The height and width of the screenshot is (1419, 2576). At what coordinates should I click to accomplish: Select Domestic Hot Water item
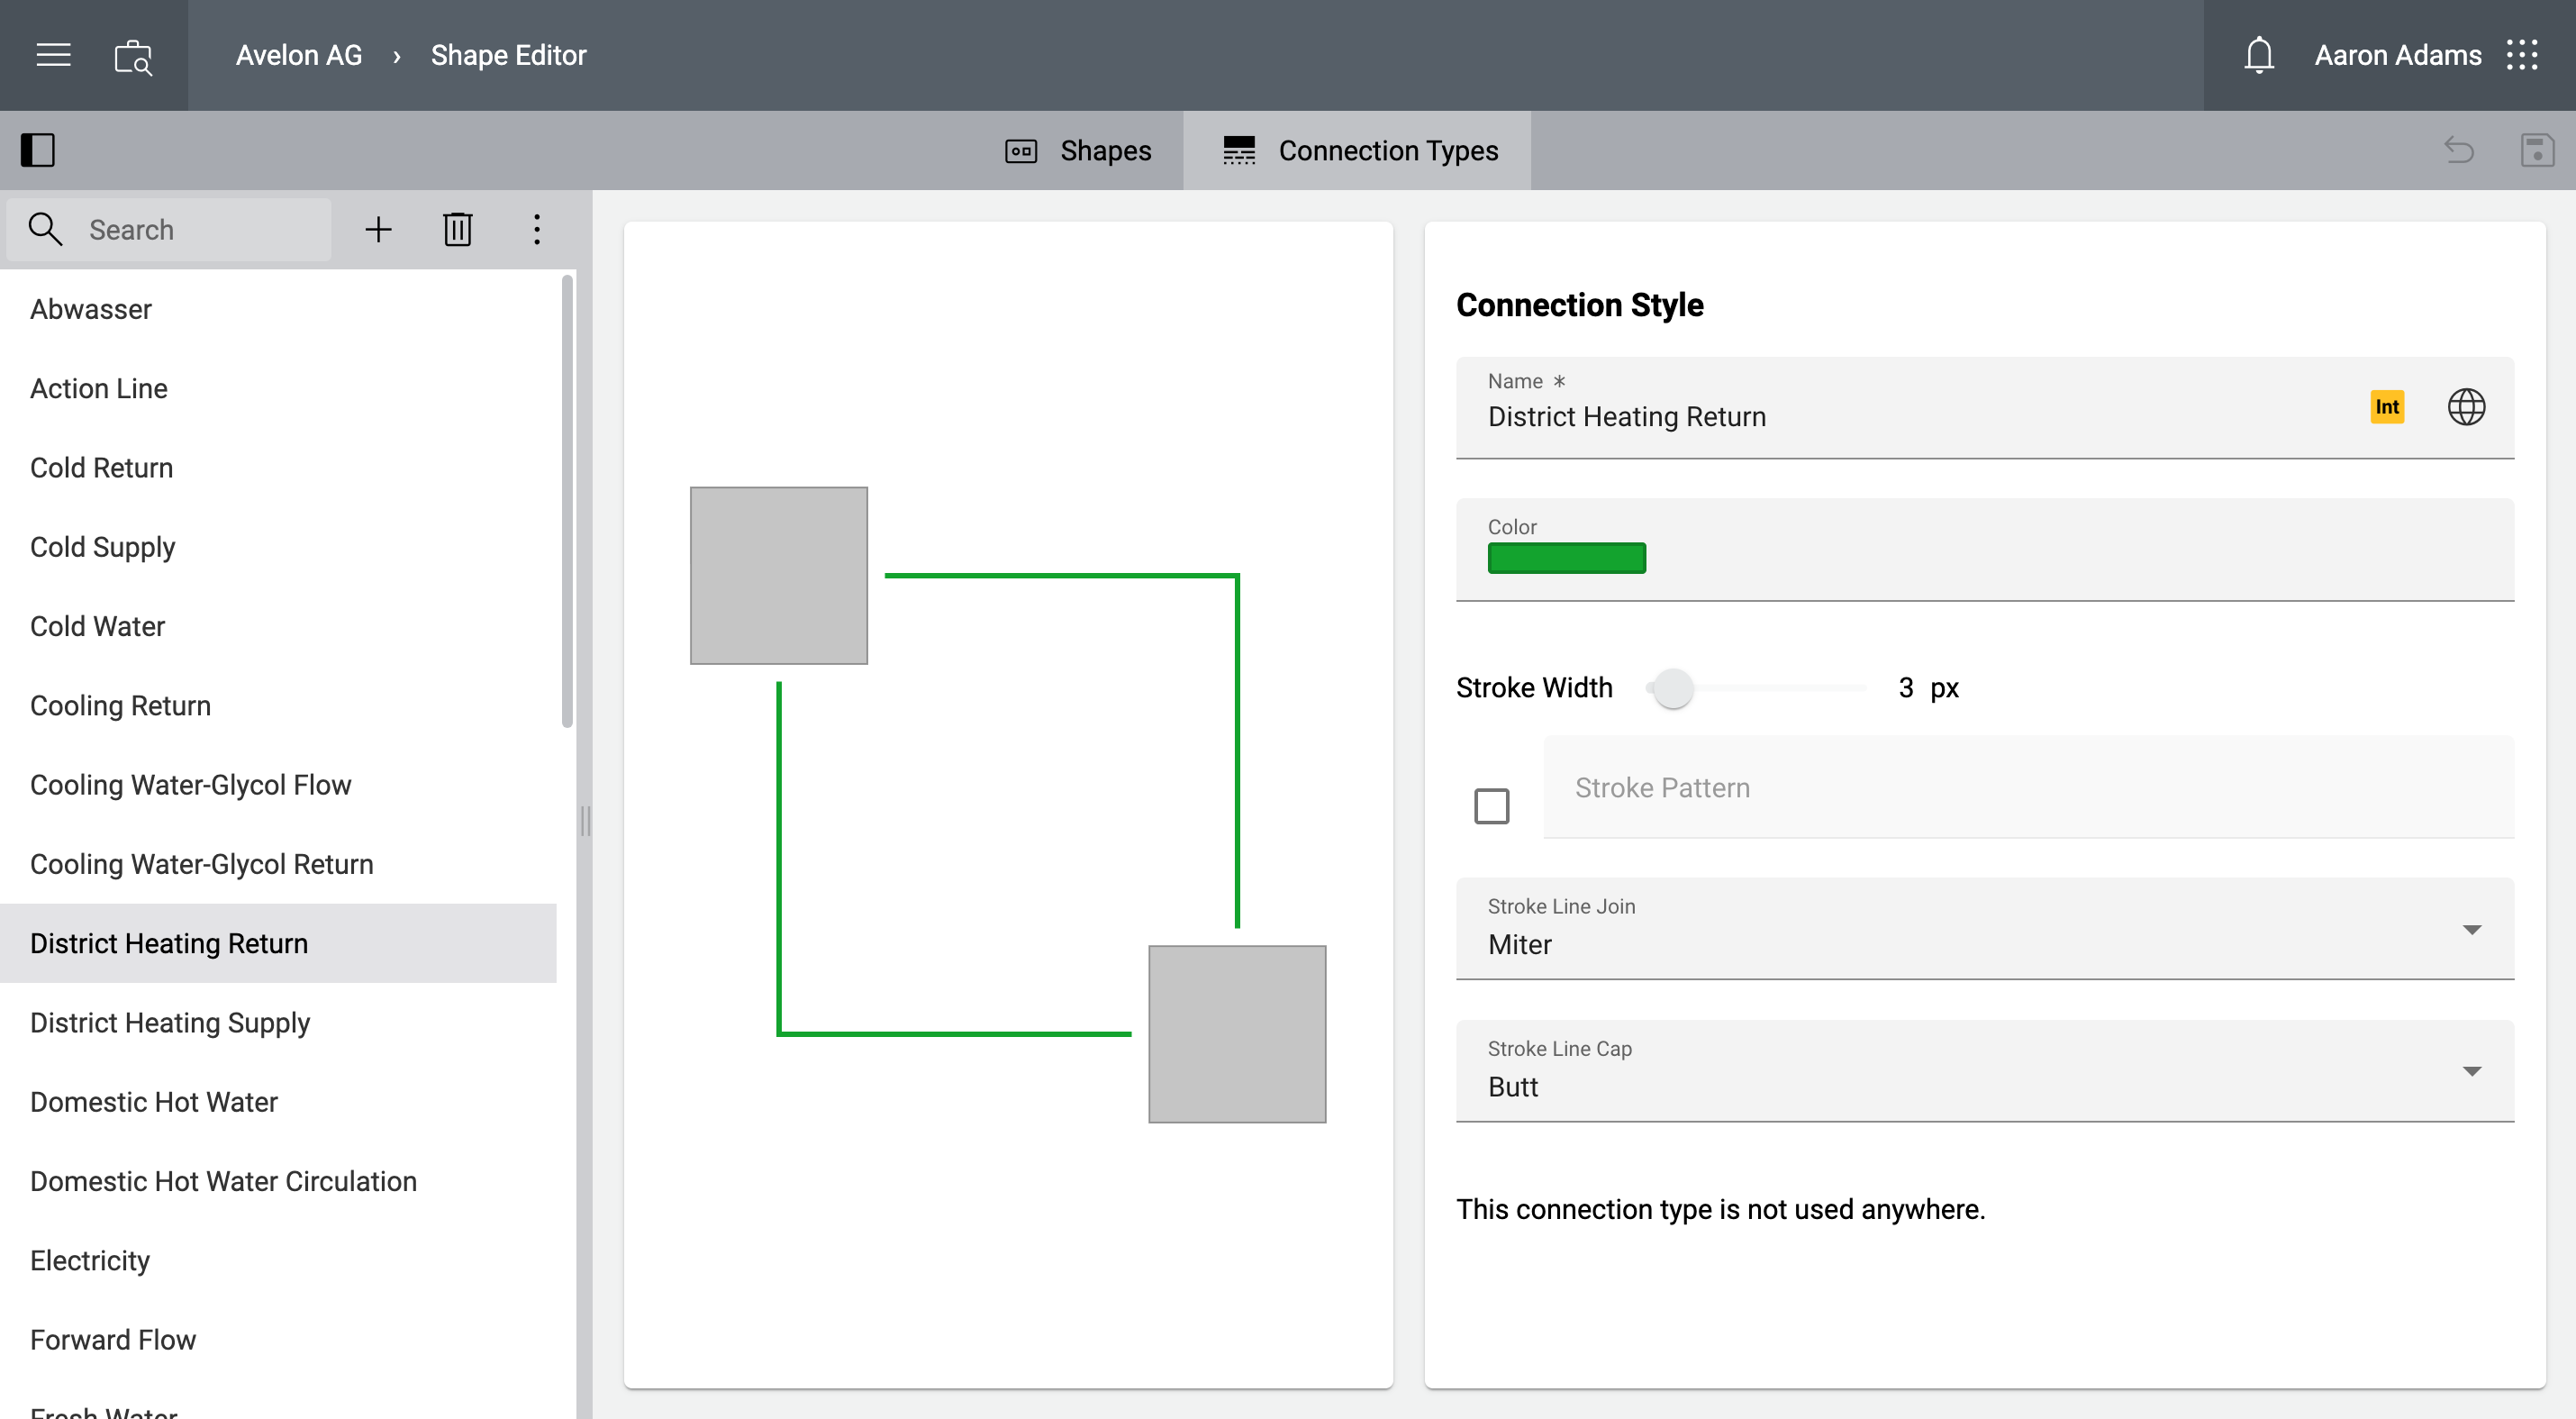coord(278,1102)
